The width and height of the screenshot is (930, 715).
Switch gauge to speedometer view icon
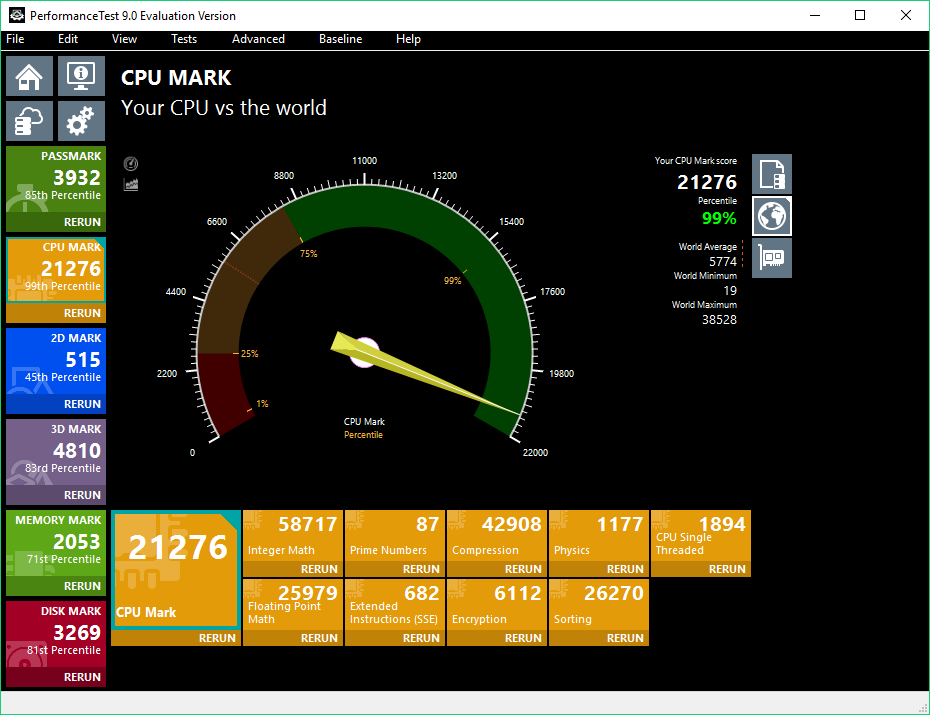[x=130, y=164]
